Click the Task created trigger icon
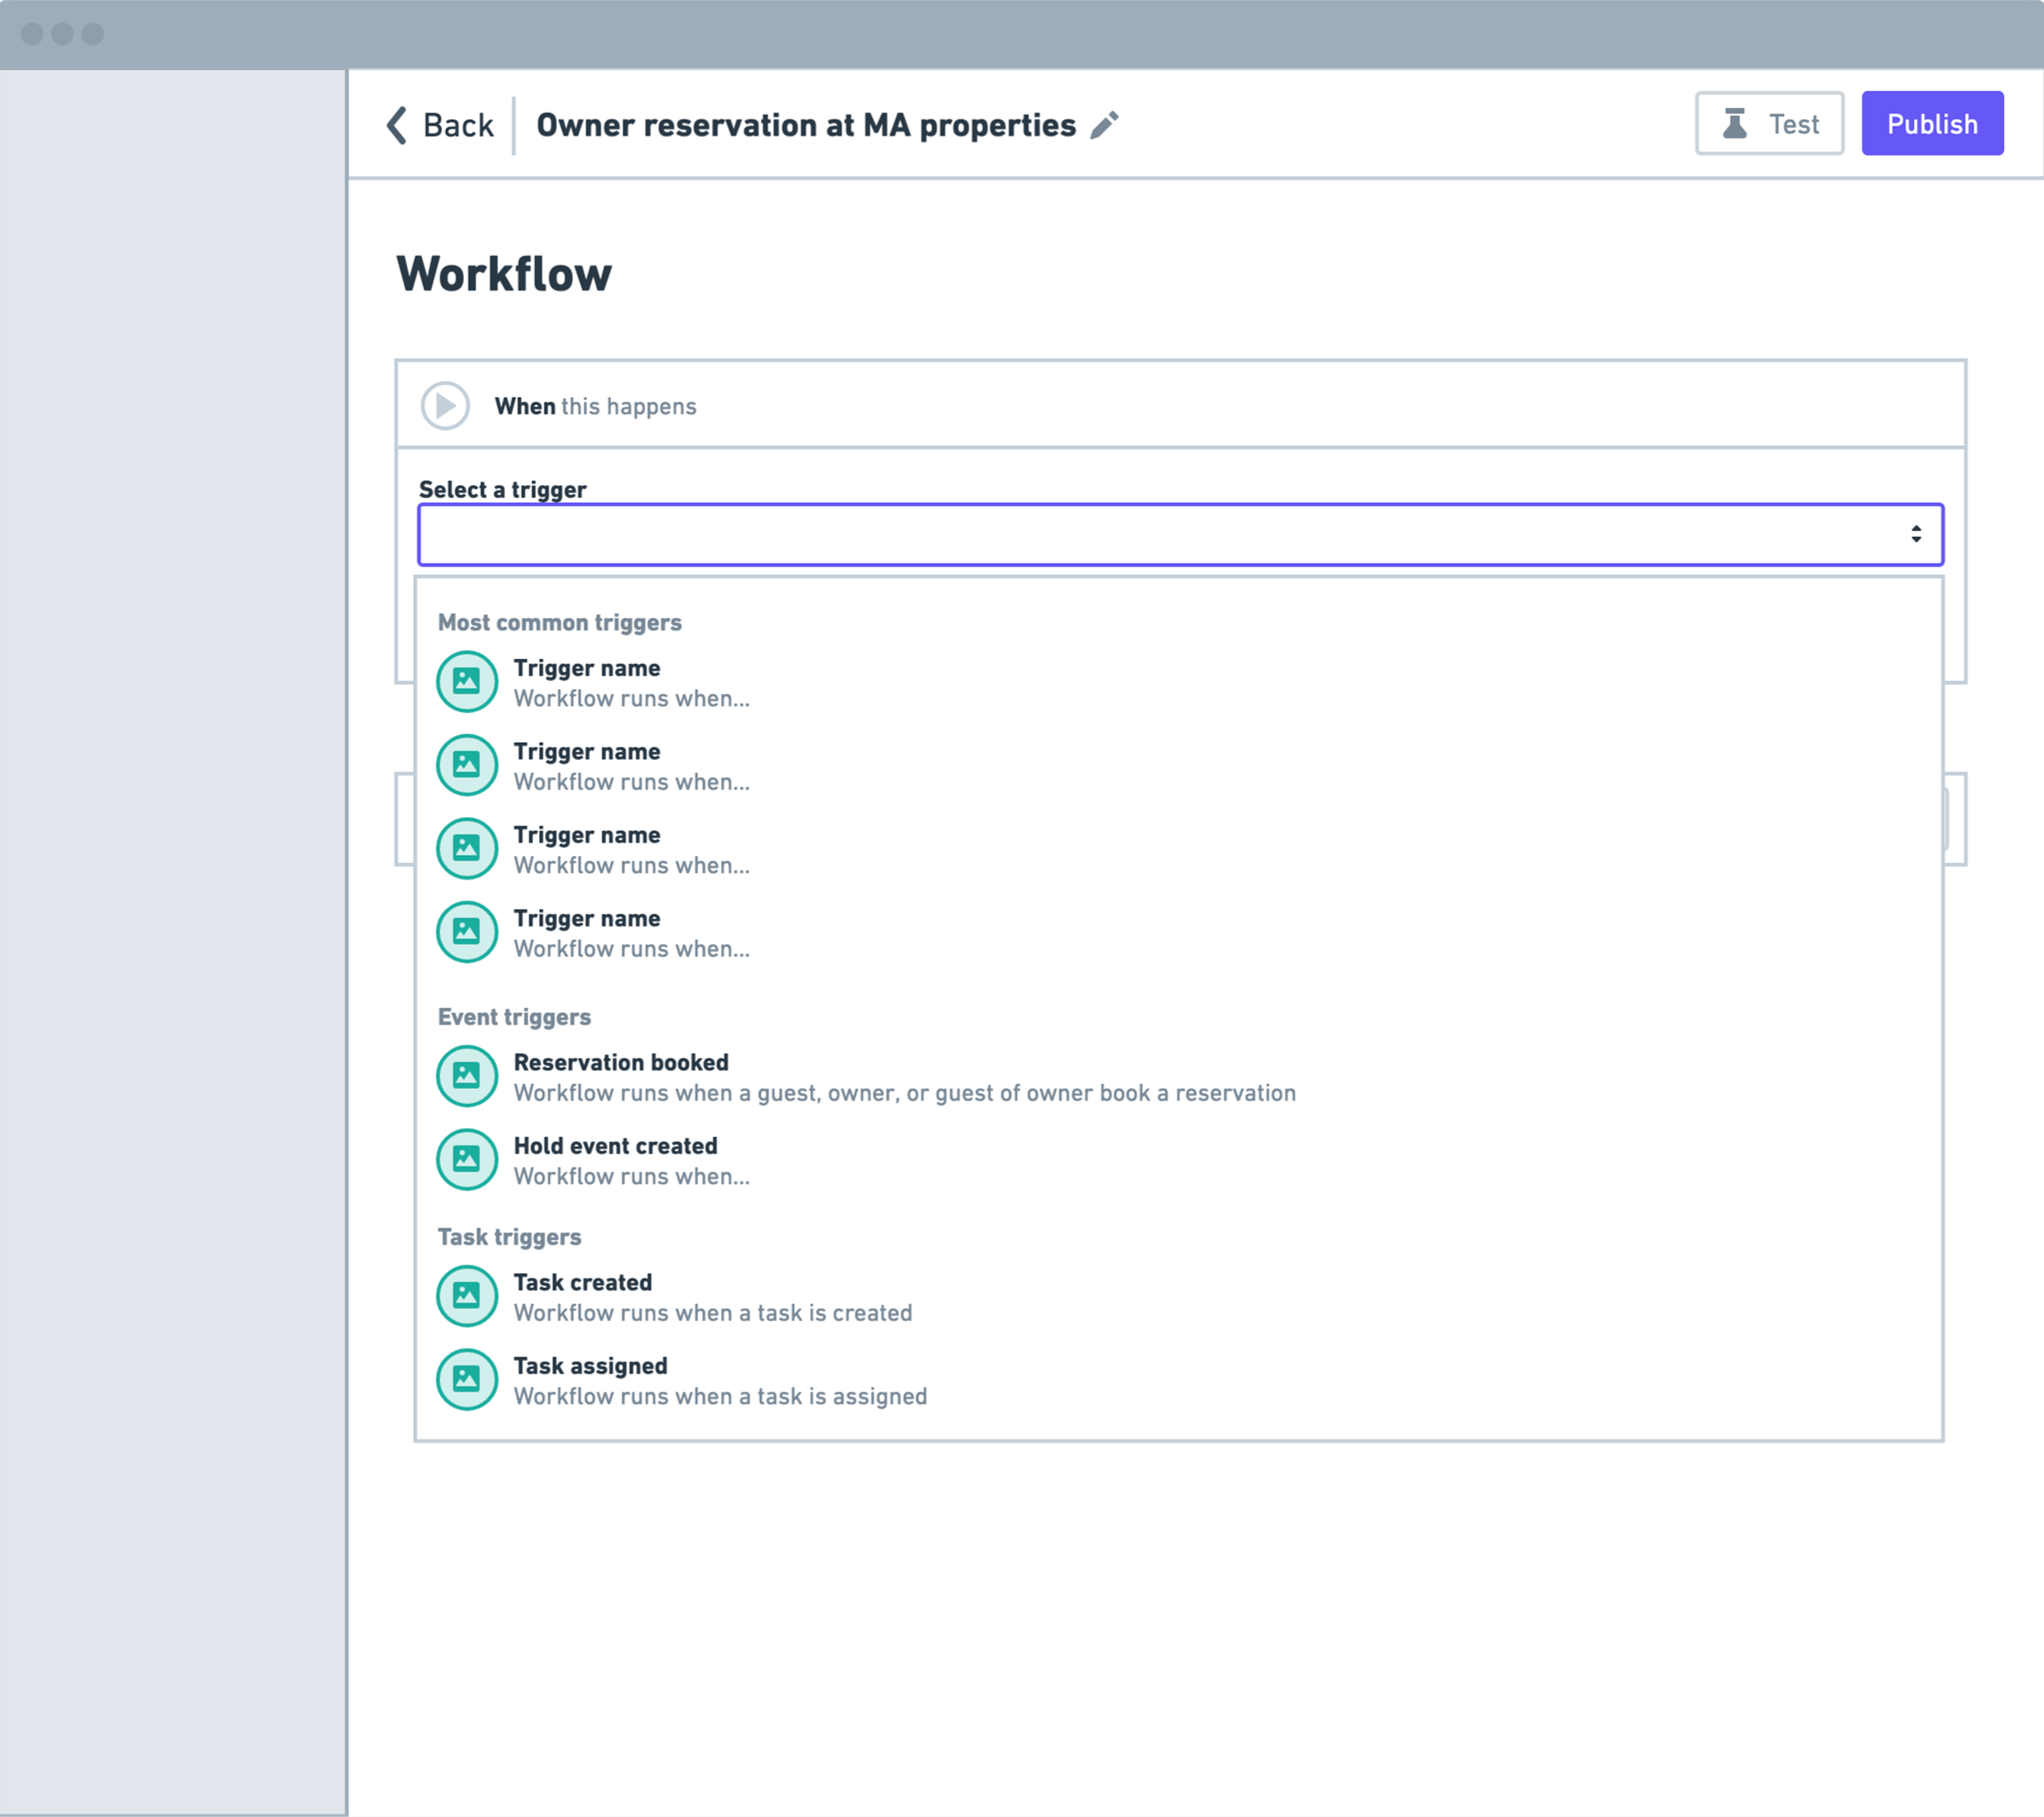 tap(467, 1296)
